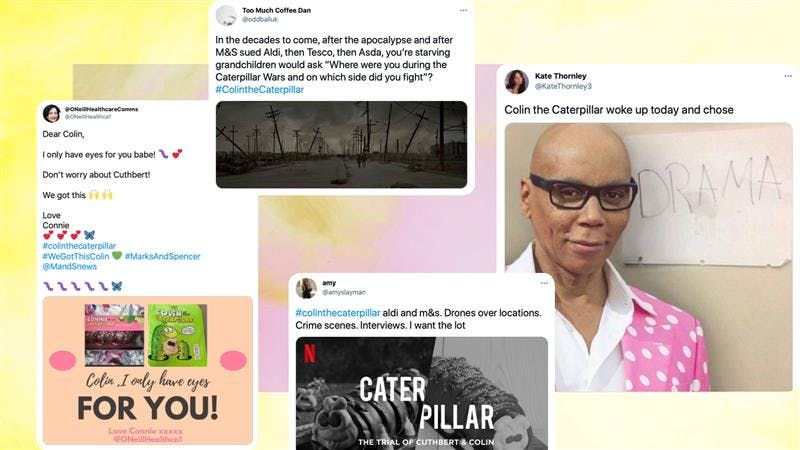The height and width of the screenshot is (450, 800).
Task: Open the 'For You' Connie card image
Action: (147, 370)
